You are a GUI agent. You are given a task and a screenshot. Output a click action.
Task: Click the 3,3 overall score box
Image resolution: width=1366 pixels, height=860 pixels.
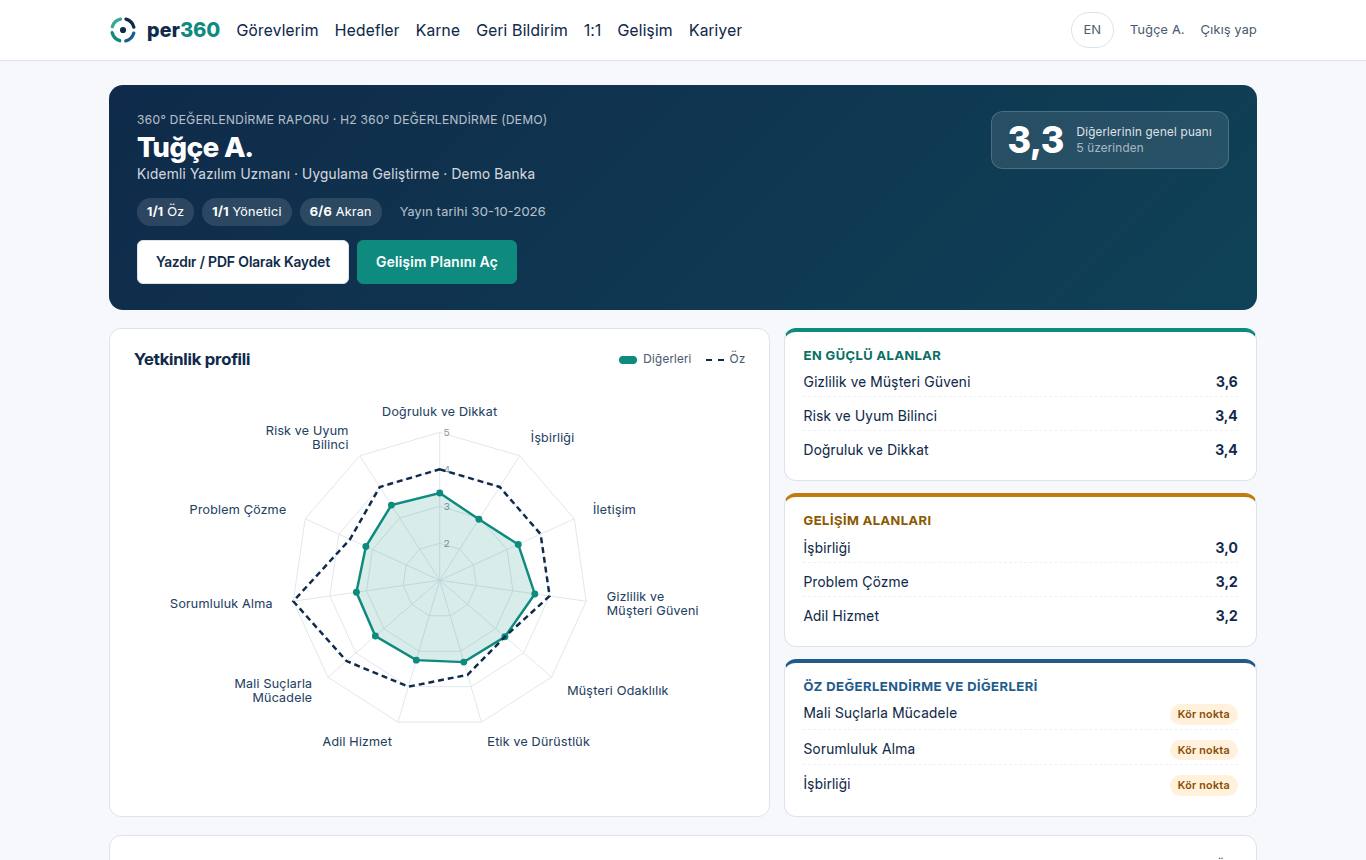(1110, 140)
